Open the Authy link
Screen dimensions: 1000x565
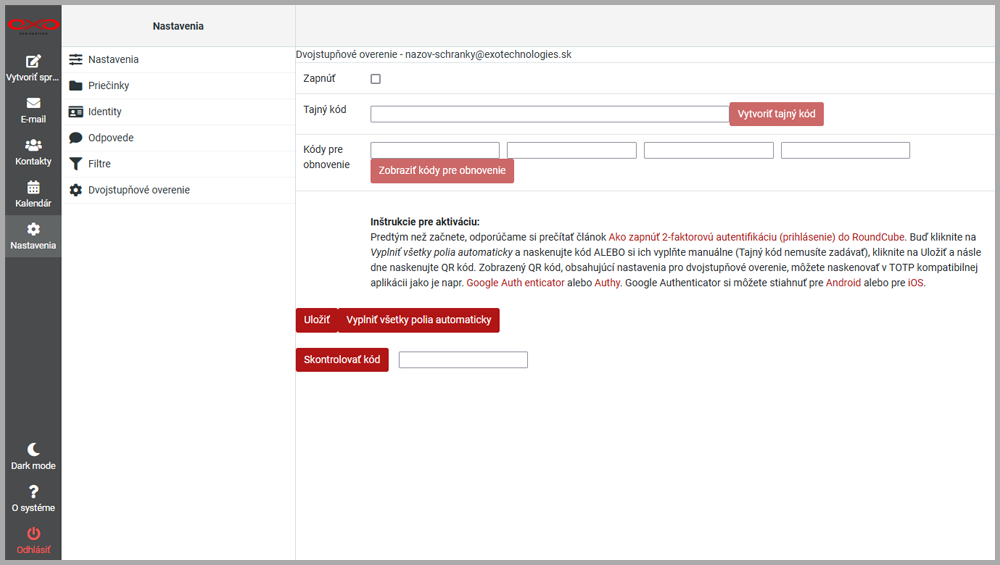click(607, 283)
